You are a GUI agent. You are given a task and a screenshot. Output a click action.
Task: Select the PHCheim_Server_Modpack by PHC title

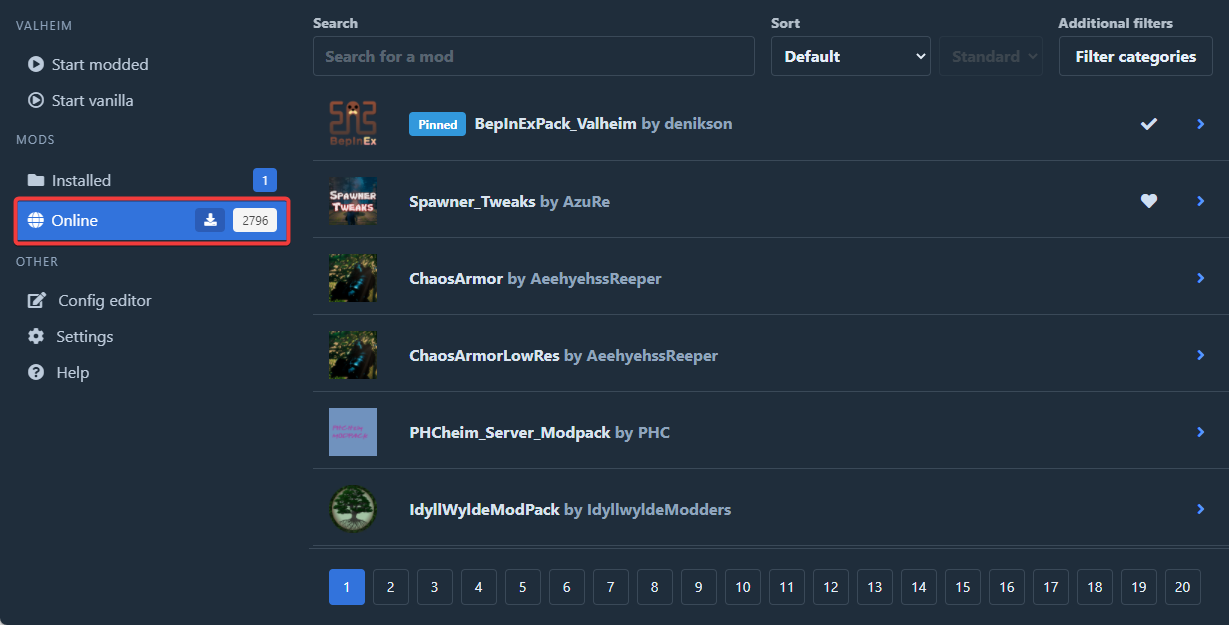539,432
